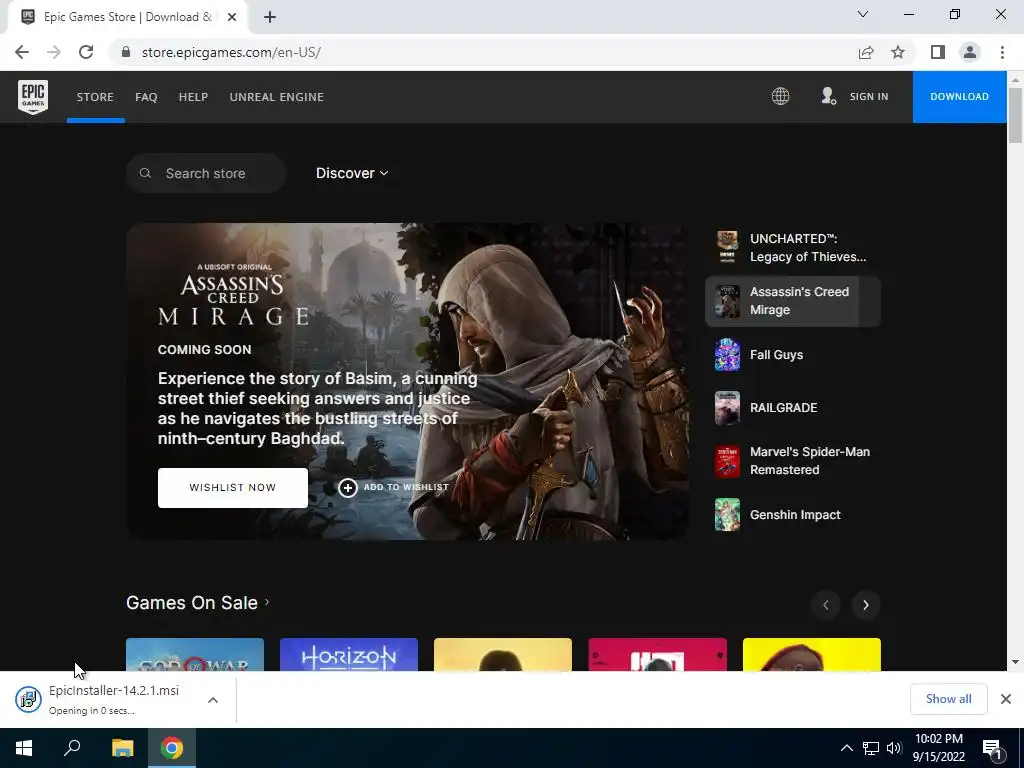
Task: Open the network icon in system tray
Action: click(x=871, y=748)
